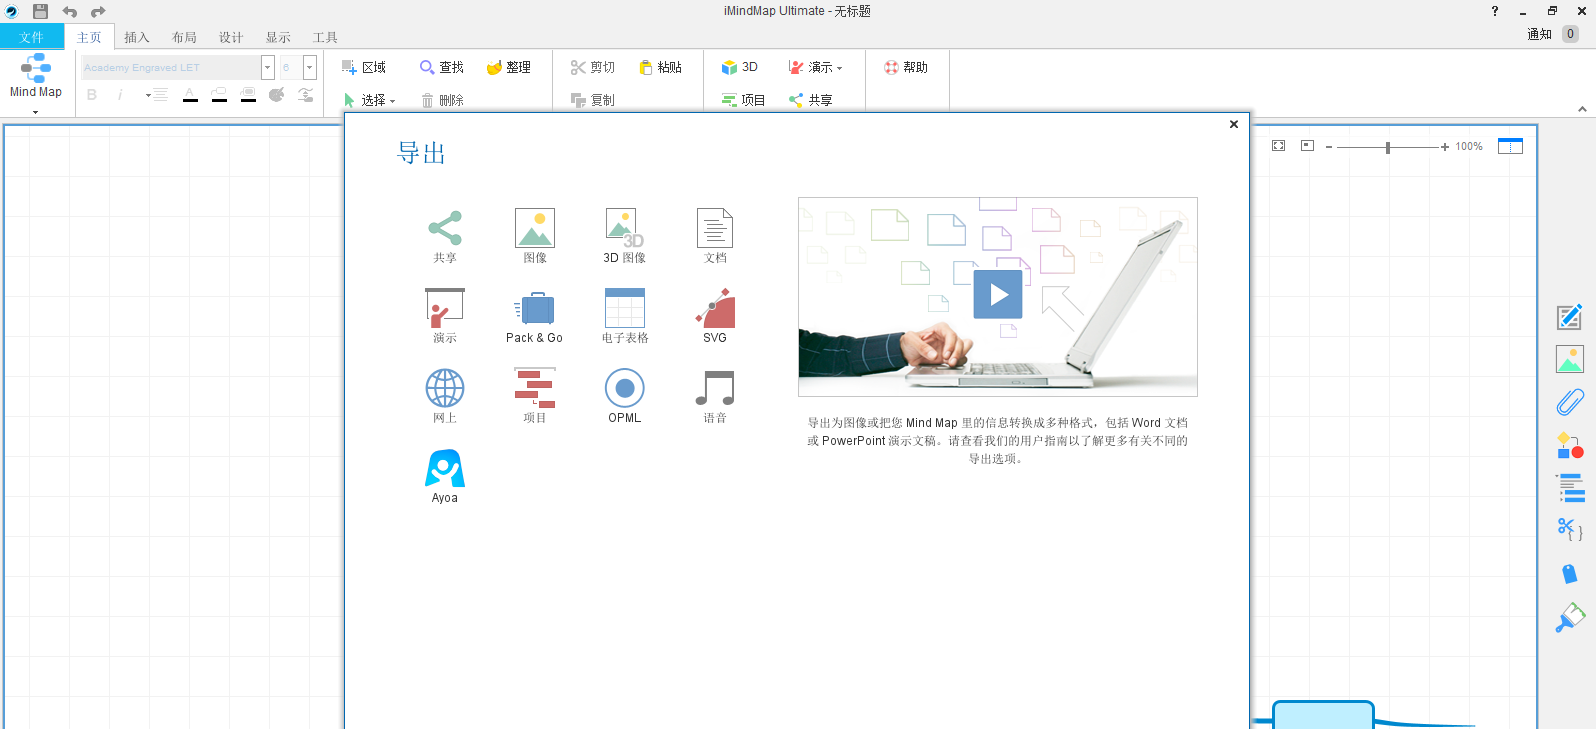Image resolution: width=1596 pixels, height=729 pixels.
Task: Click the undo arrow in title bar
Action: click(x=70, y=11)
